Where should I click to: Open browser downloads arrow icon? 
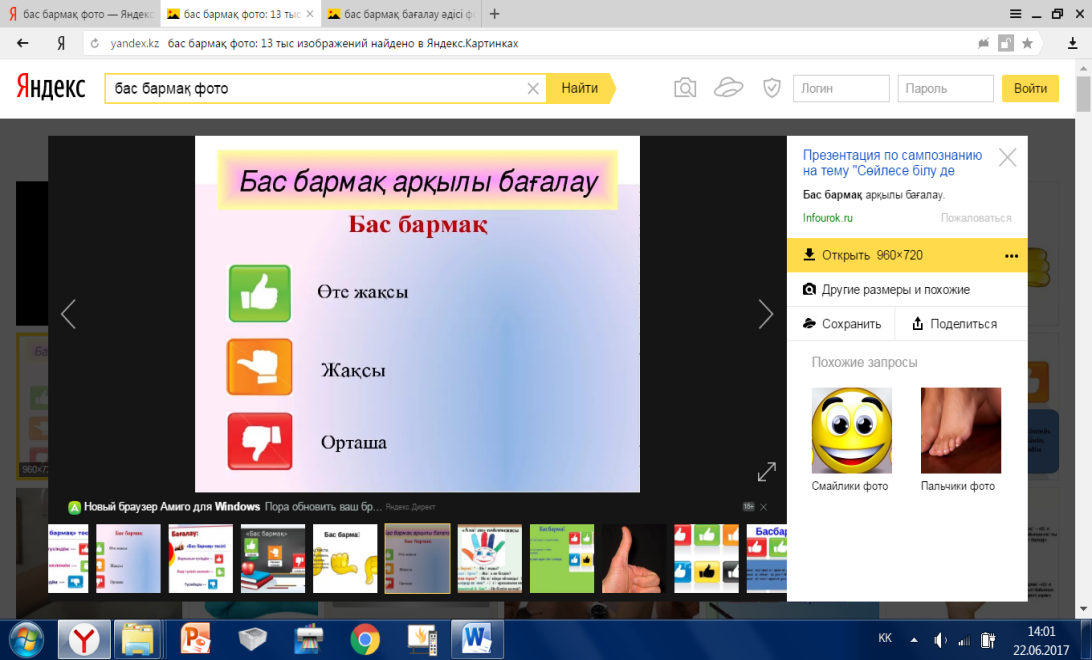(1072, 43)
